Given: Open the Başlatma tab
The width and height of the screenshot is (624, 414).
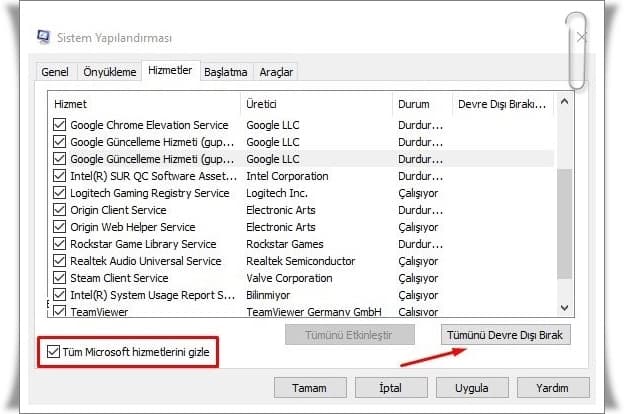Looking at the screenshot, I should tap(226, 72).
